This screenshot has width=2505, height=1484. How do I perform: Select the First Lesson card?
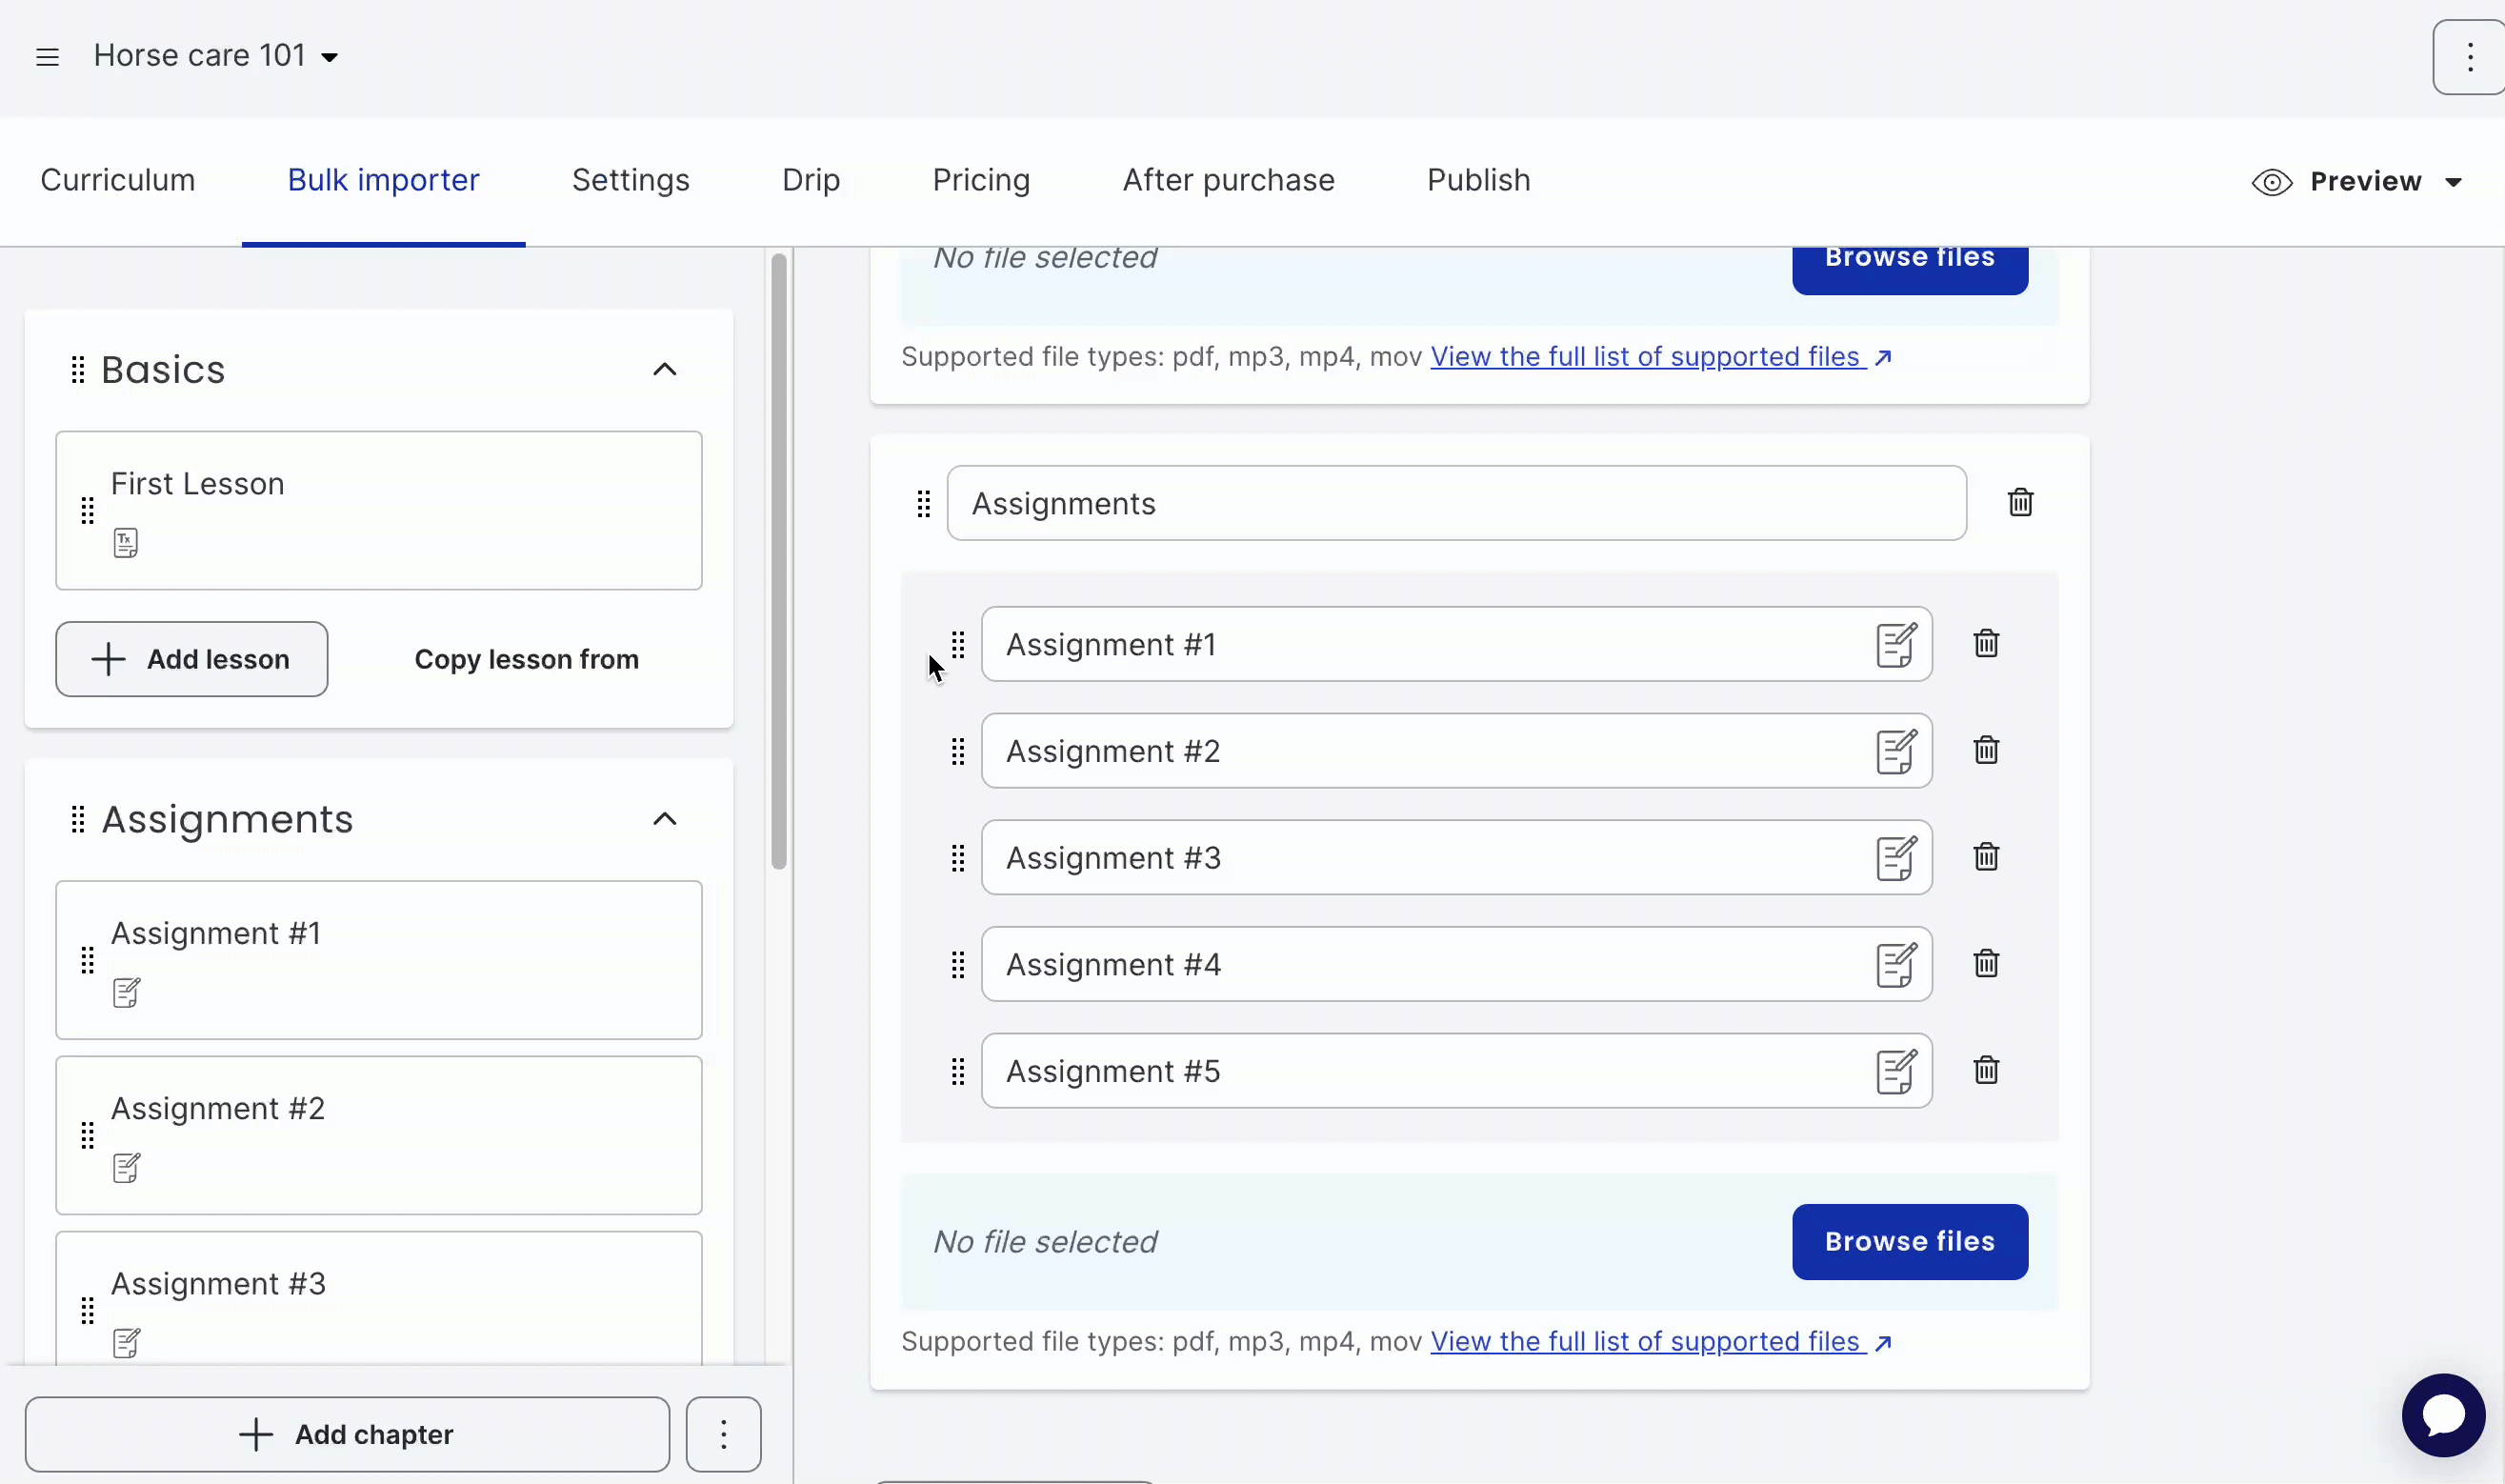pyautogui.click(x=379, y=511)
